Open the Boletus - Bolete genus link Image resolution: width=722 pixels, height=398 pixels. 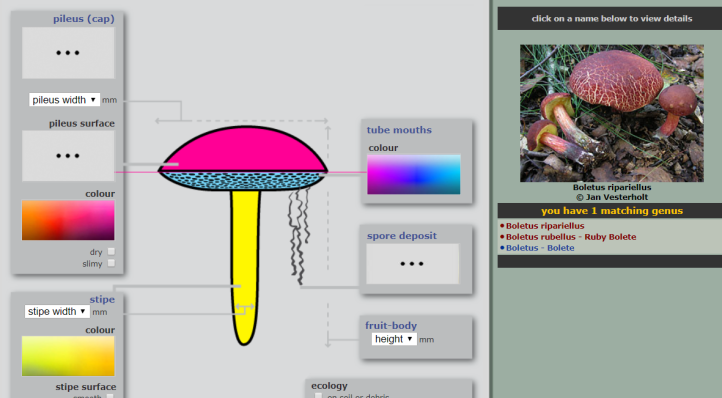coord(540,248)
